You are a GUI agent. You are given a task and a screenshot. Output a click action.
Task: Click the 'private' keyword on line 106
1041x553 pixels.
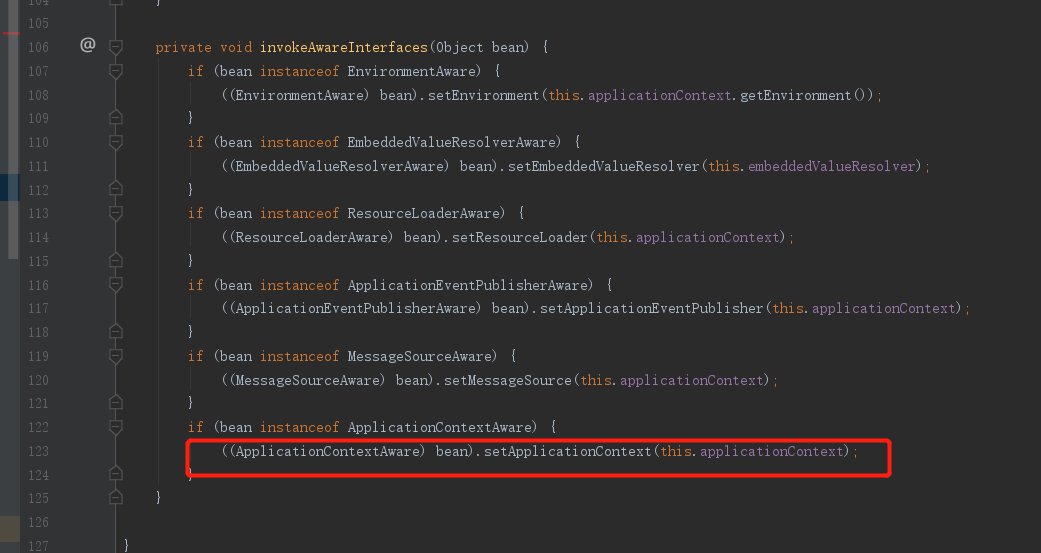183,47
